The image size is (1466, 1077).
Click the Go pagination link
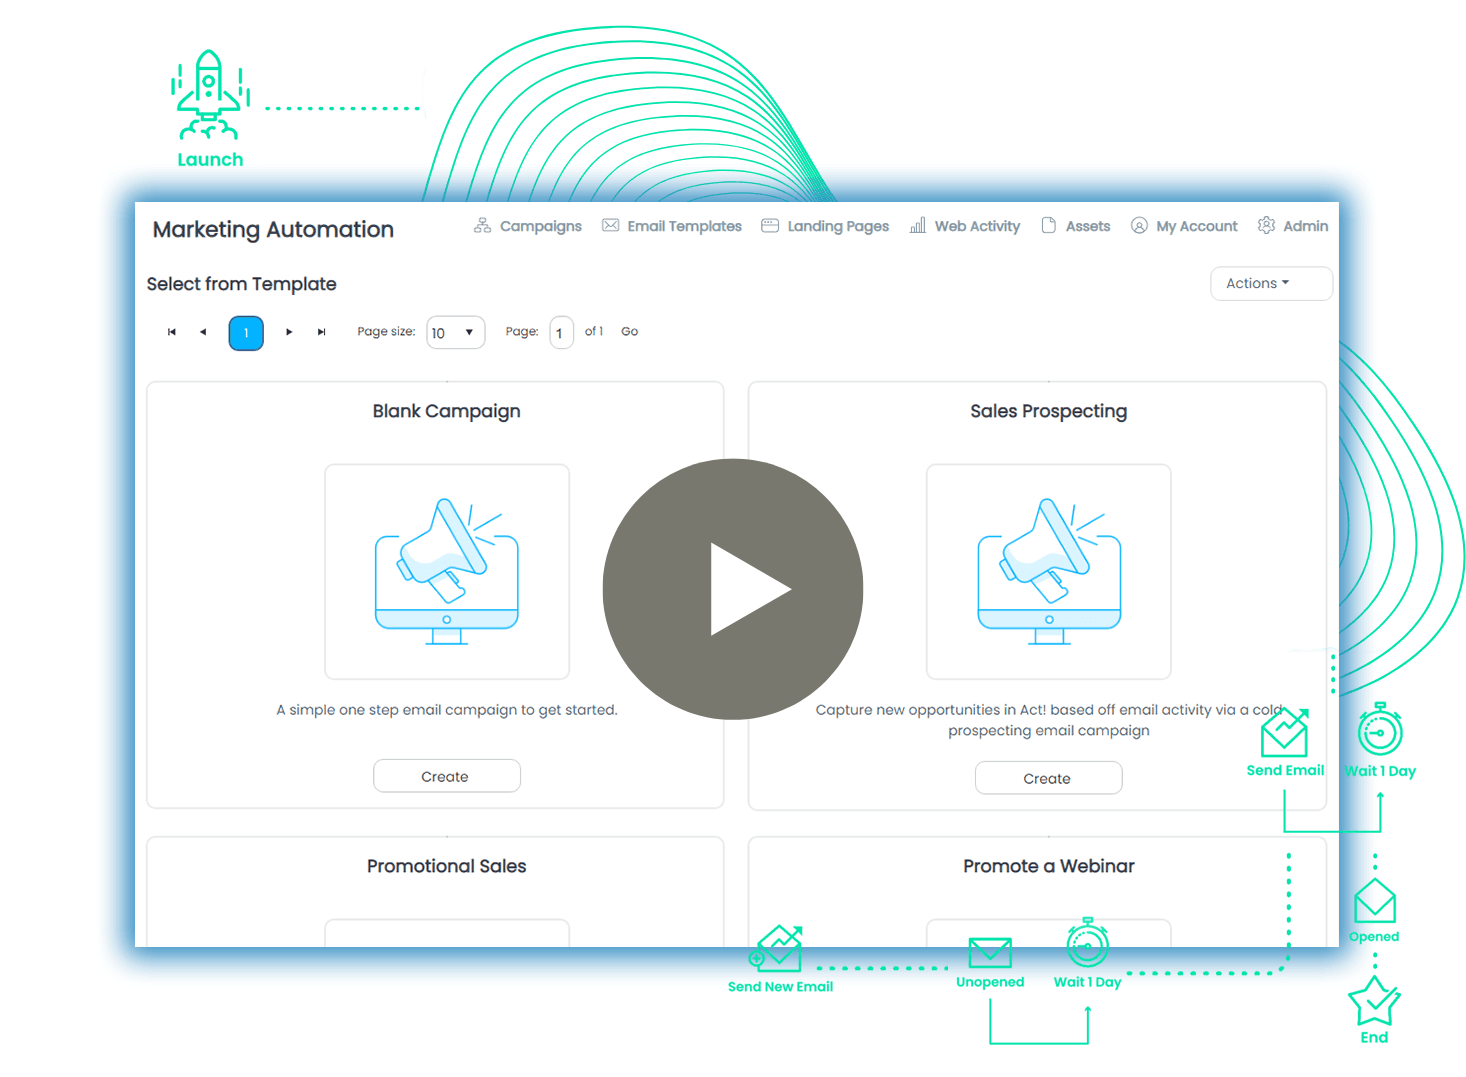(629, 331)
